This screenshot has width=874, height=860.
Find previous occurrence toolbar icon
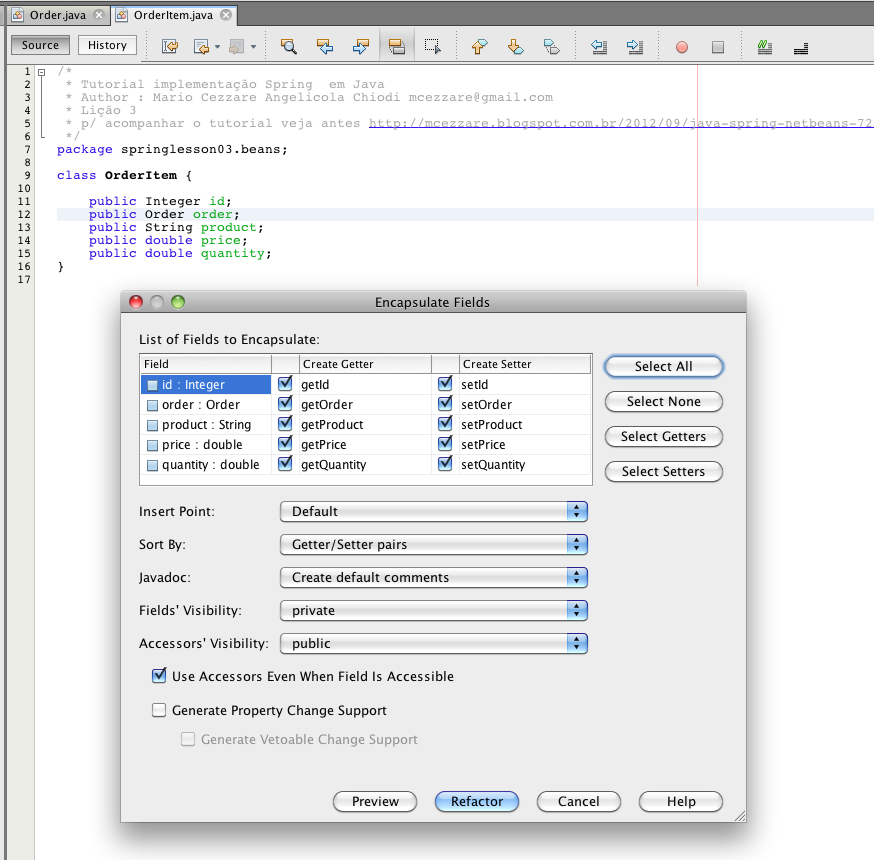[324, 46]
